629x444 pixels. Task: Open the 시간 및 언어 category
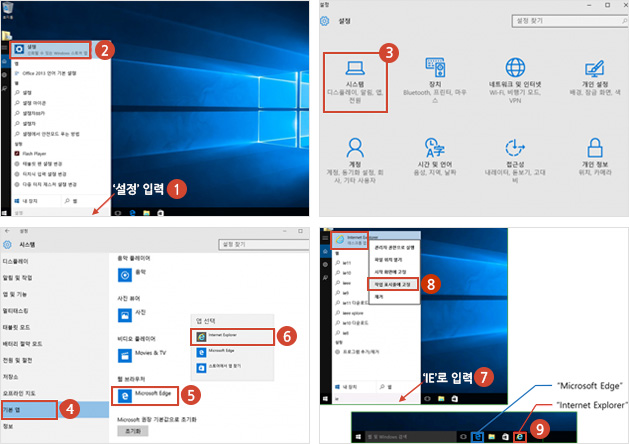coord(435,157)
